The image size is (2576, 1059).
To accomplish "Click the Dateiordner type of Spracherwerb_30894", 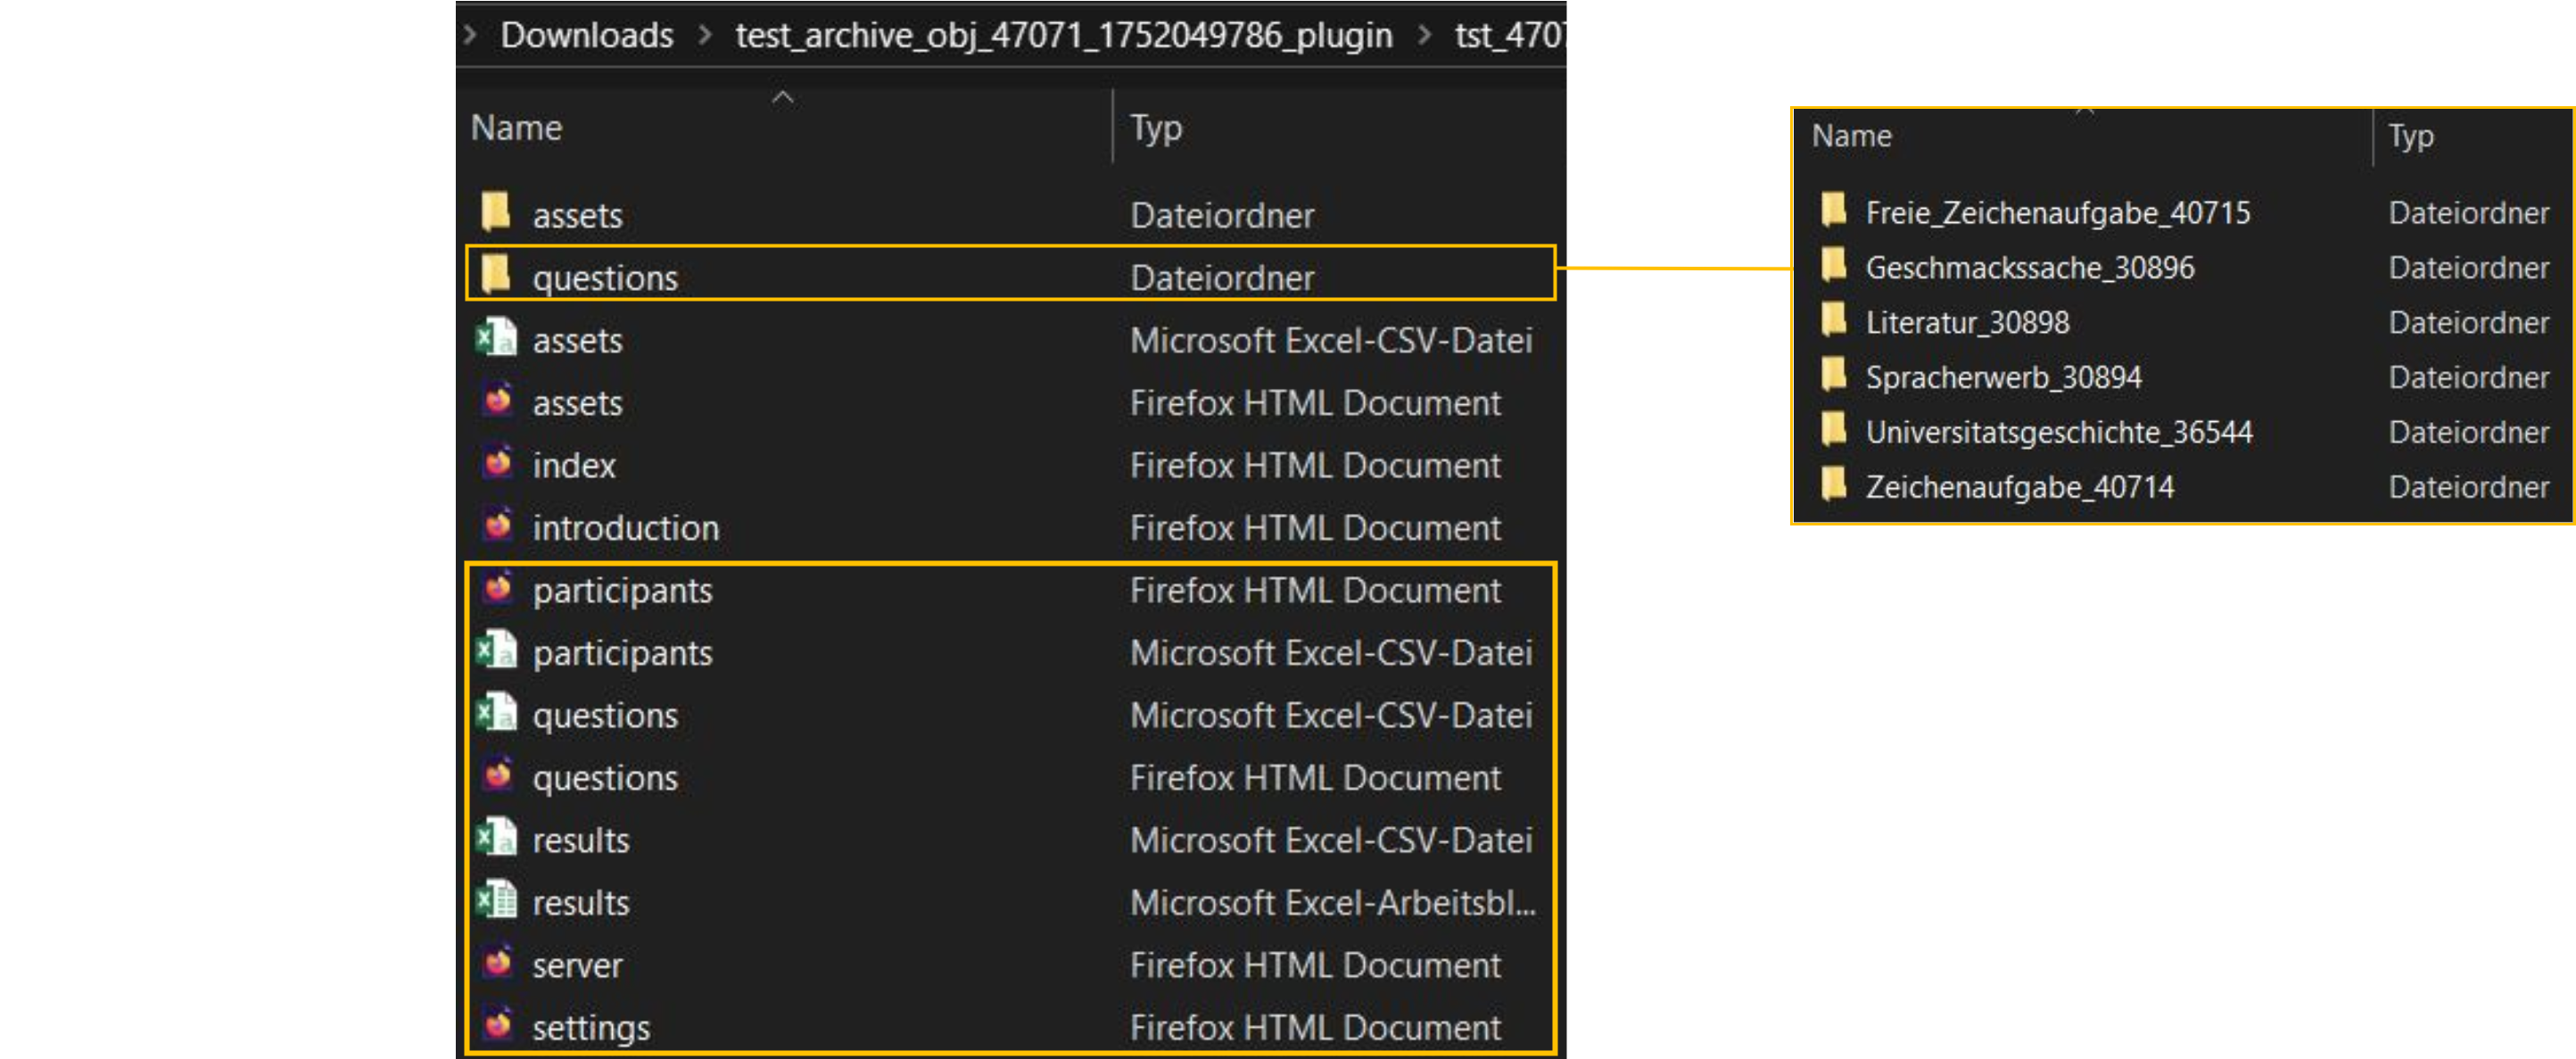I will tap(2468, 377).
